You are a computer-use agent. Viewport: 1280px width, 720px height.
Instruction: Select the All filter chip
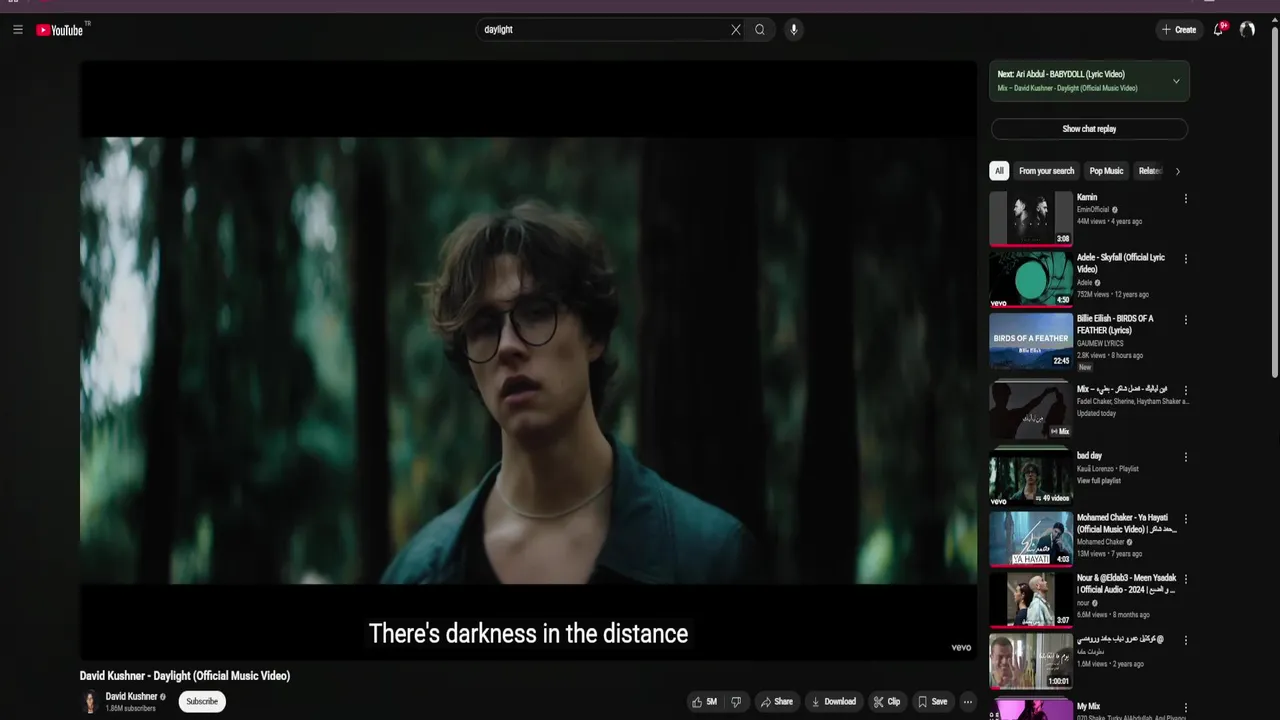pos(999,171)
